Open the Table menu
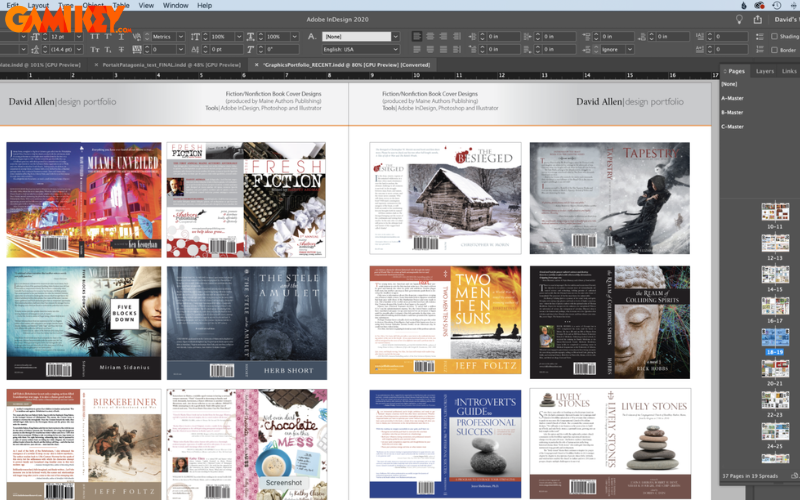The height and width of the screenshot is (500, 800). click(121, 5)
